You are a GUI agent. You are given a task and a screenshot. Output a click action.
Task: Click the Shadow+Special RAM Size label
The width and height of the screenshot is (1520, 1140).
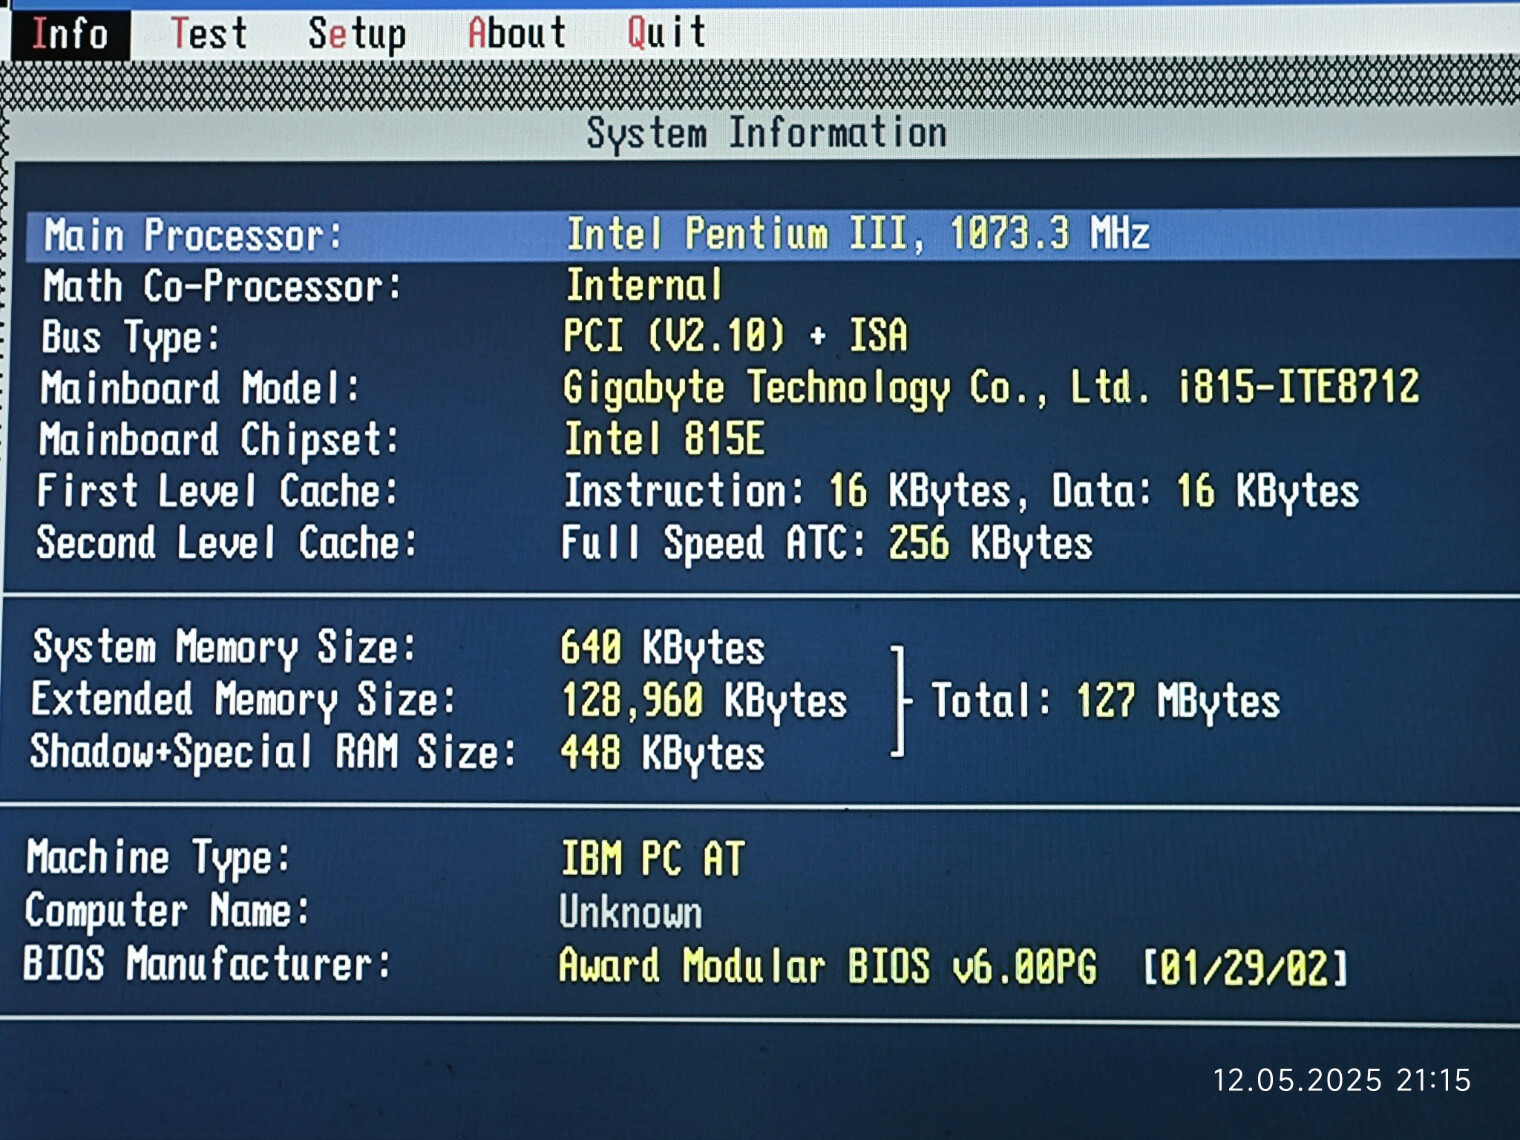pos(273,752)
